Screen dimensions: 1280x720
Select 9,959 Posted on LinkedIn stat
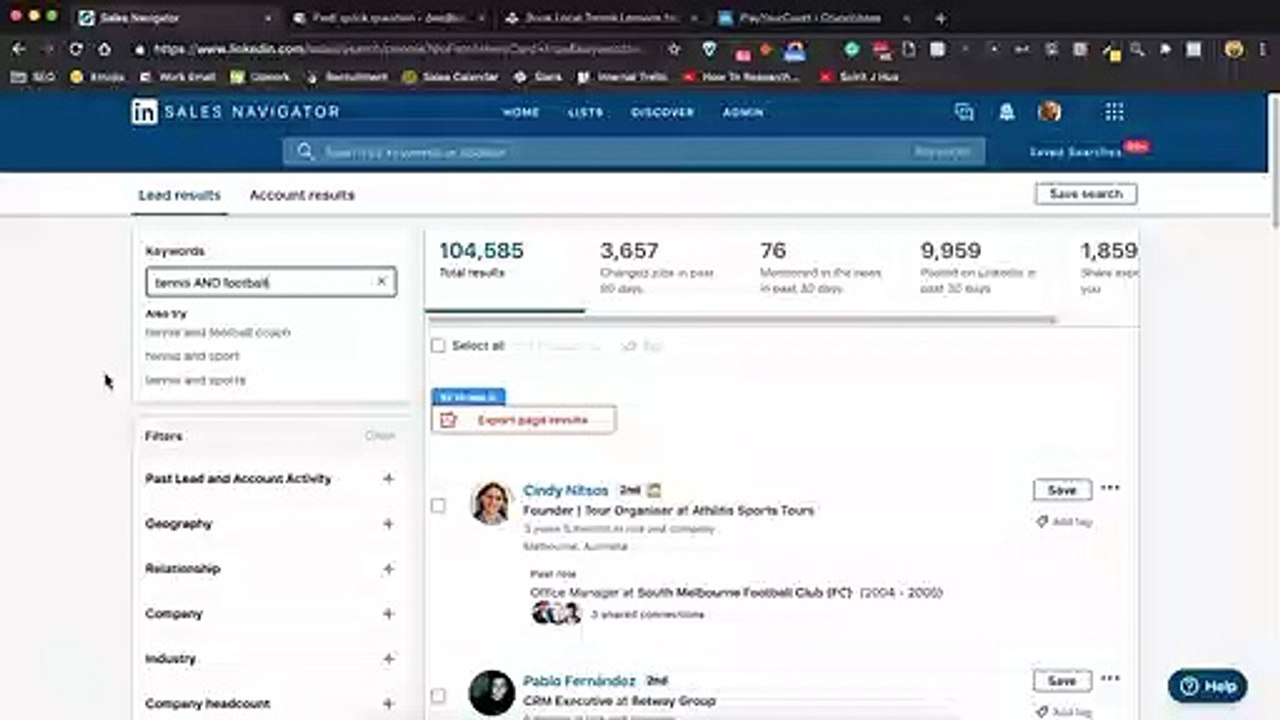978,267
